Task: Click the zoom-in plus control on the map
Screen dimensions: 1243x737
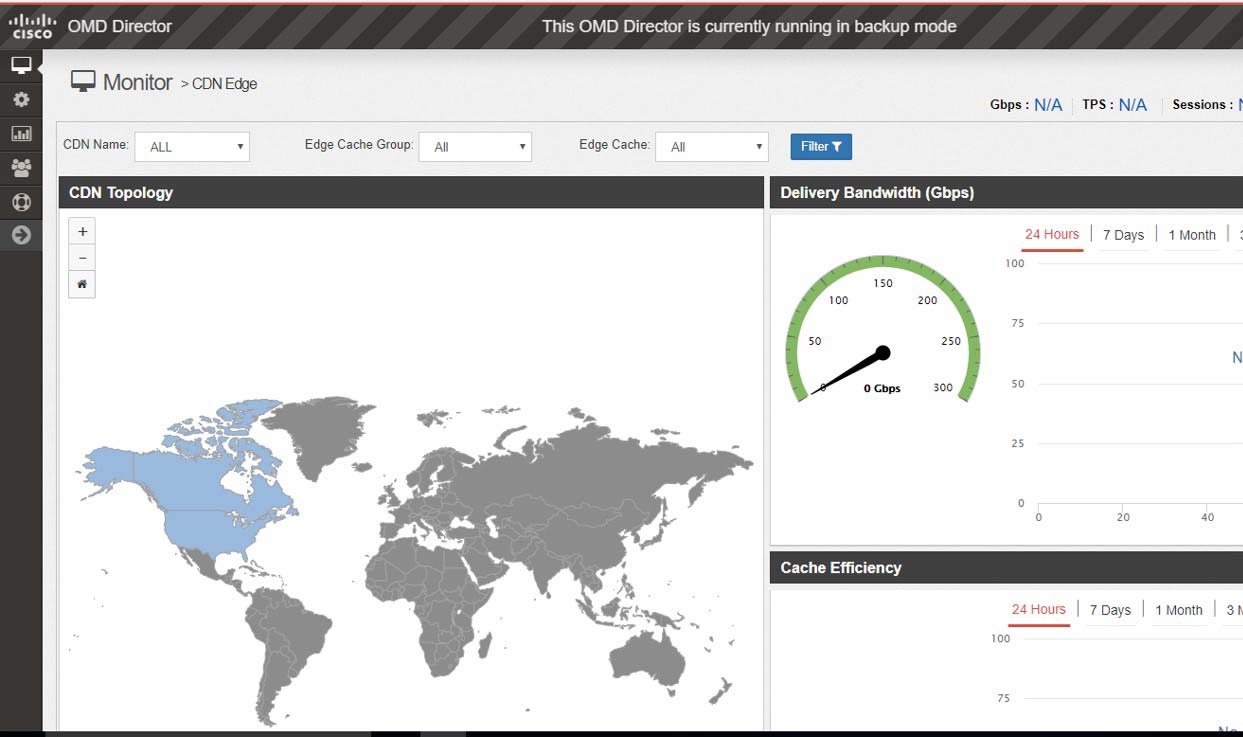Action: click(82, 231)
